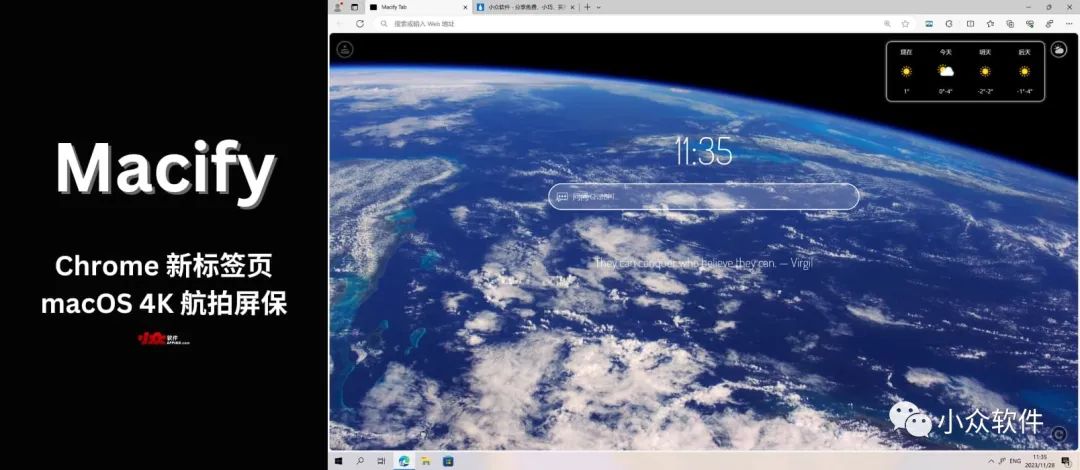Expand the system tray hidden icons
This screenshot has height=470, width=1080.
(990, 460)
